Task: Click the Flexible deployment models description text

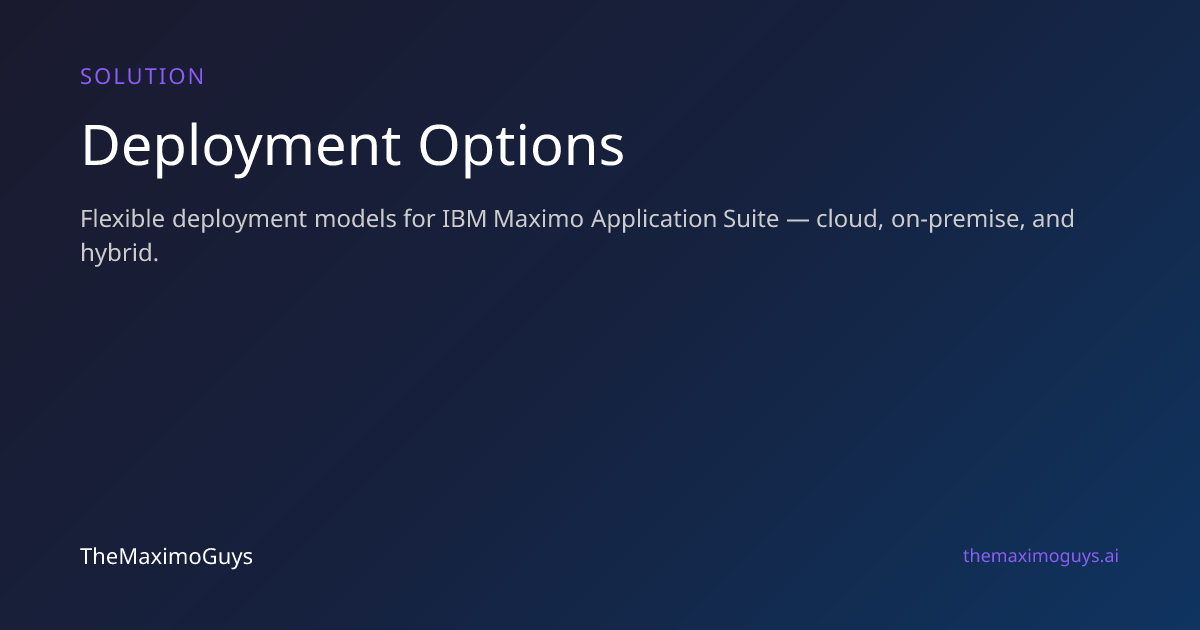Action: [x=577, y=236]
